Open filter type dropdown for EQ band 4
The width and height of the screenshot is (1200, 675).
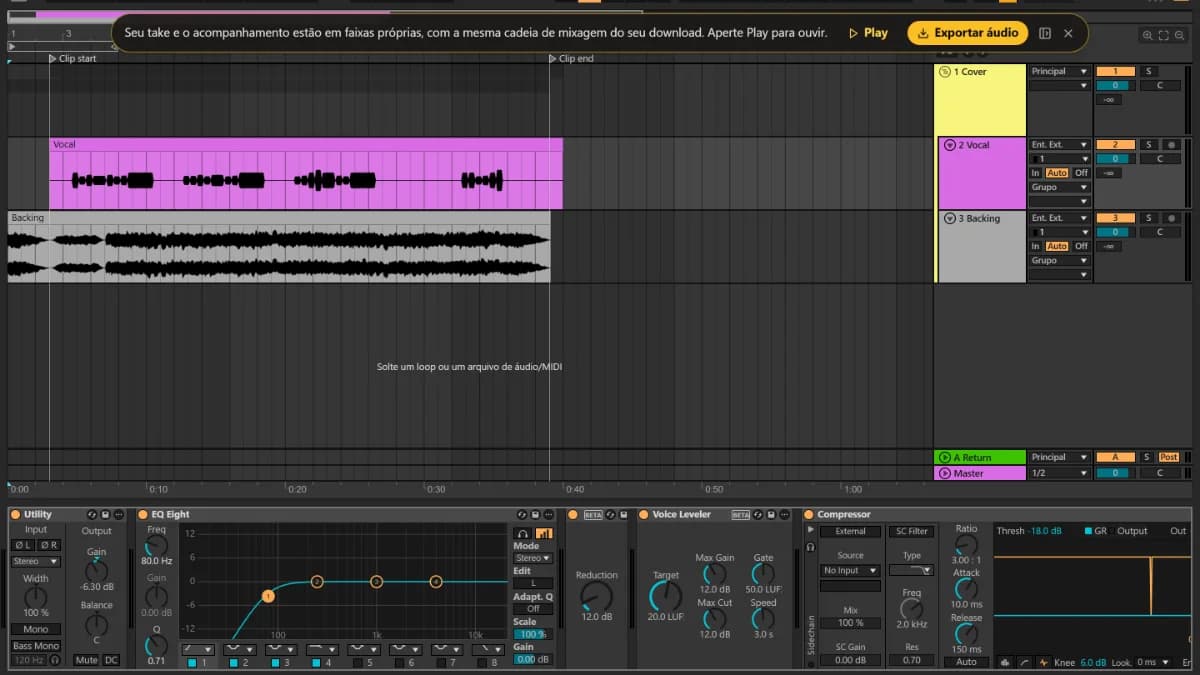323,650
